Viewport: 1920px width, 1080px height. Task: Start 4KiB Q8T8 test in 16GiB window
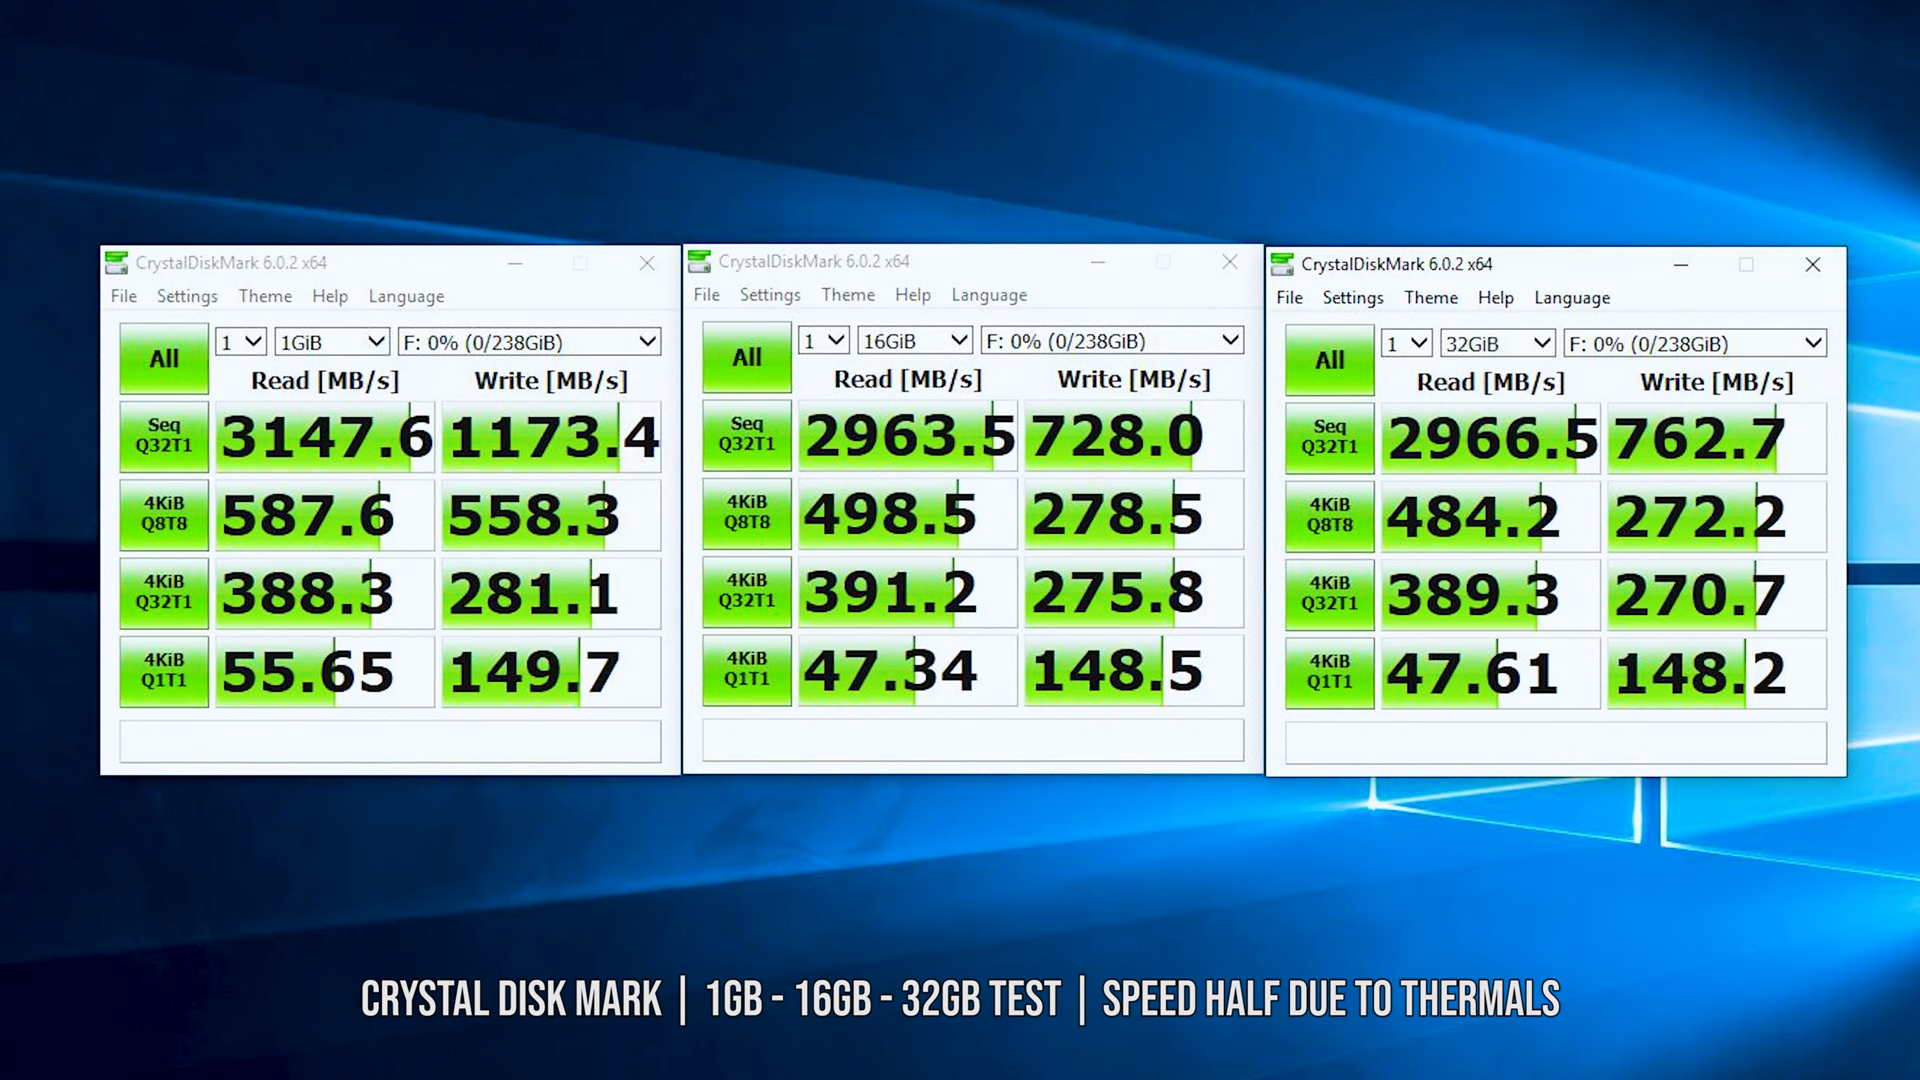pos(747,513)
